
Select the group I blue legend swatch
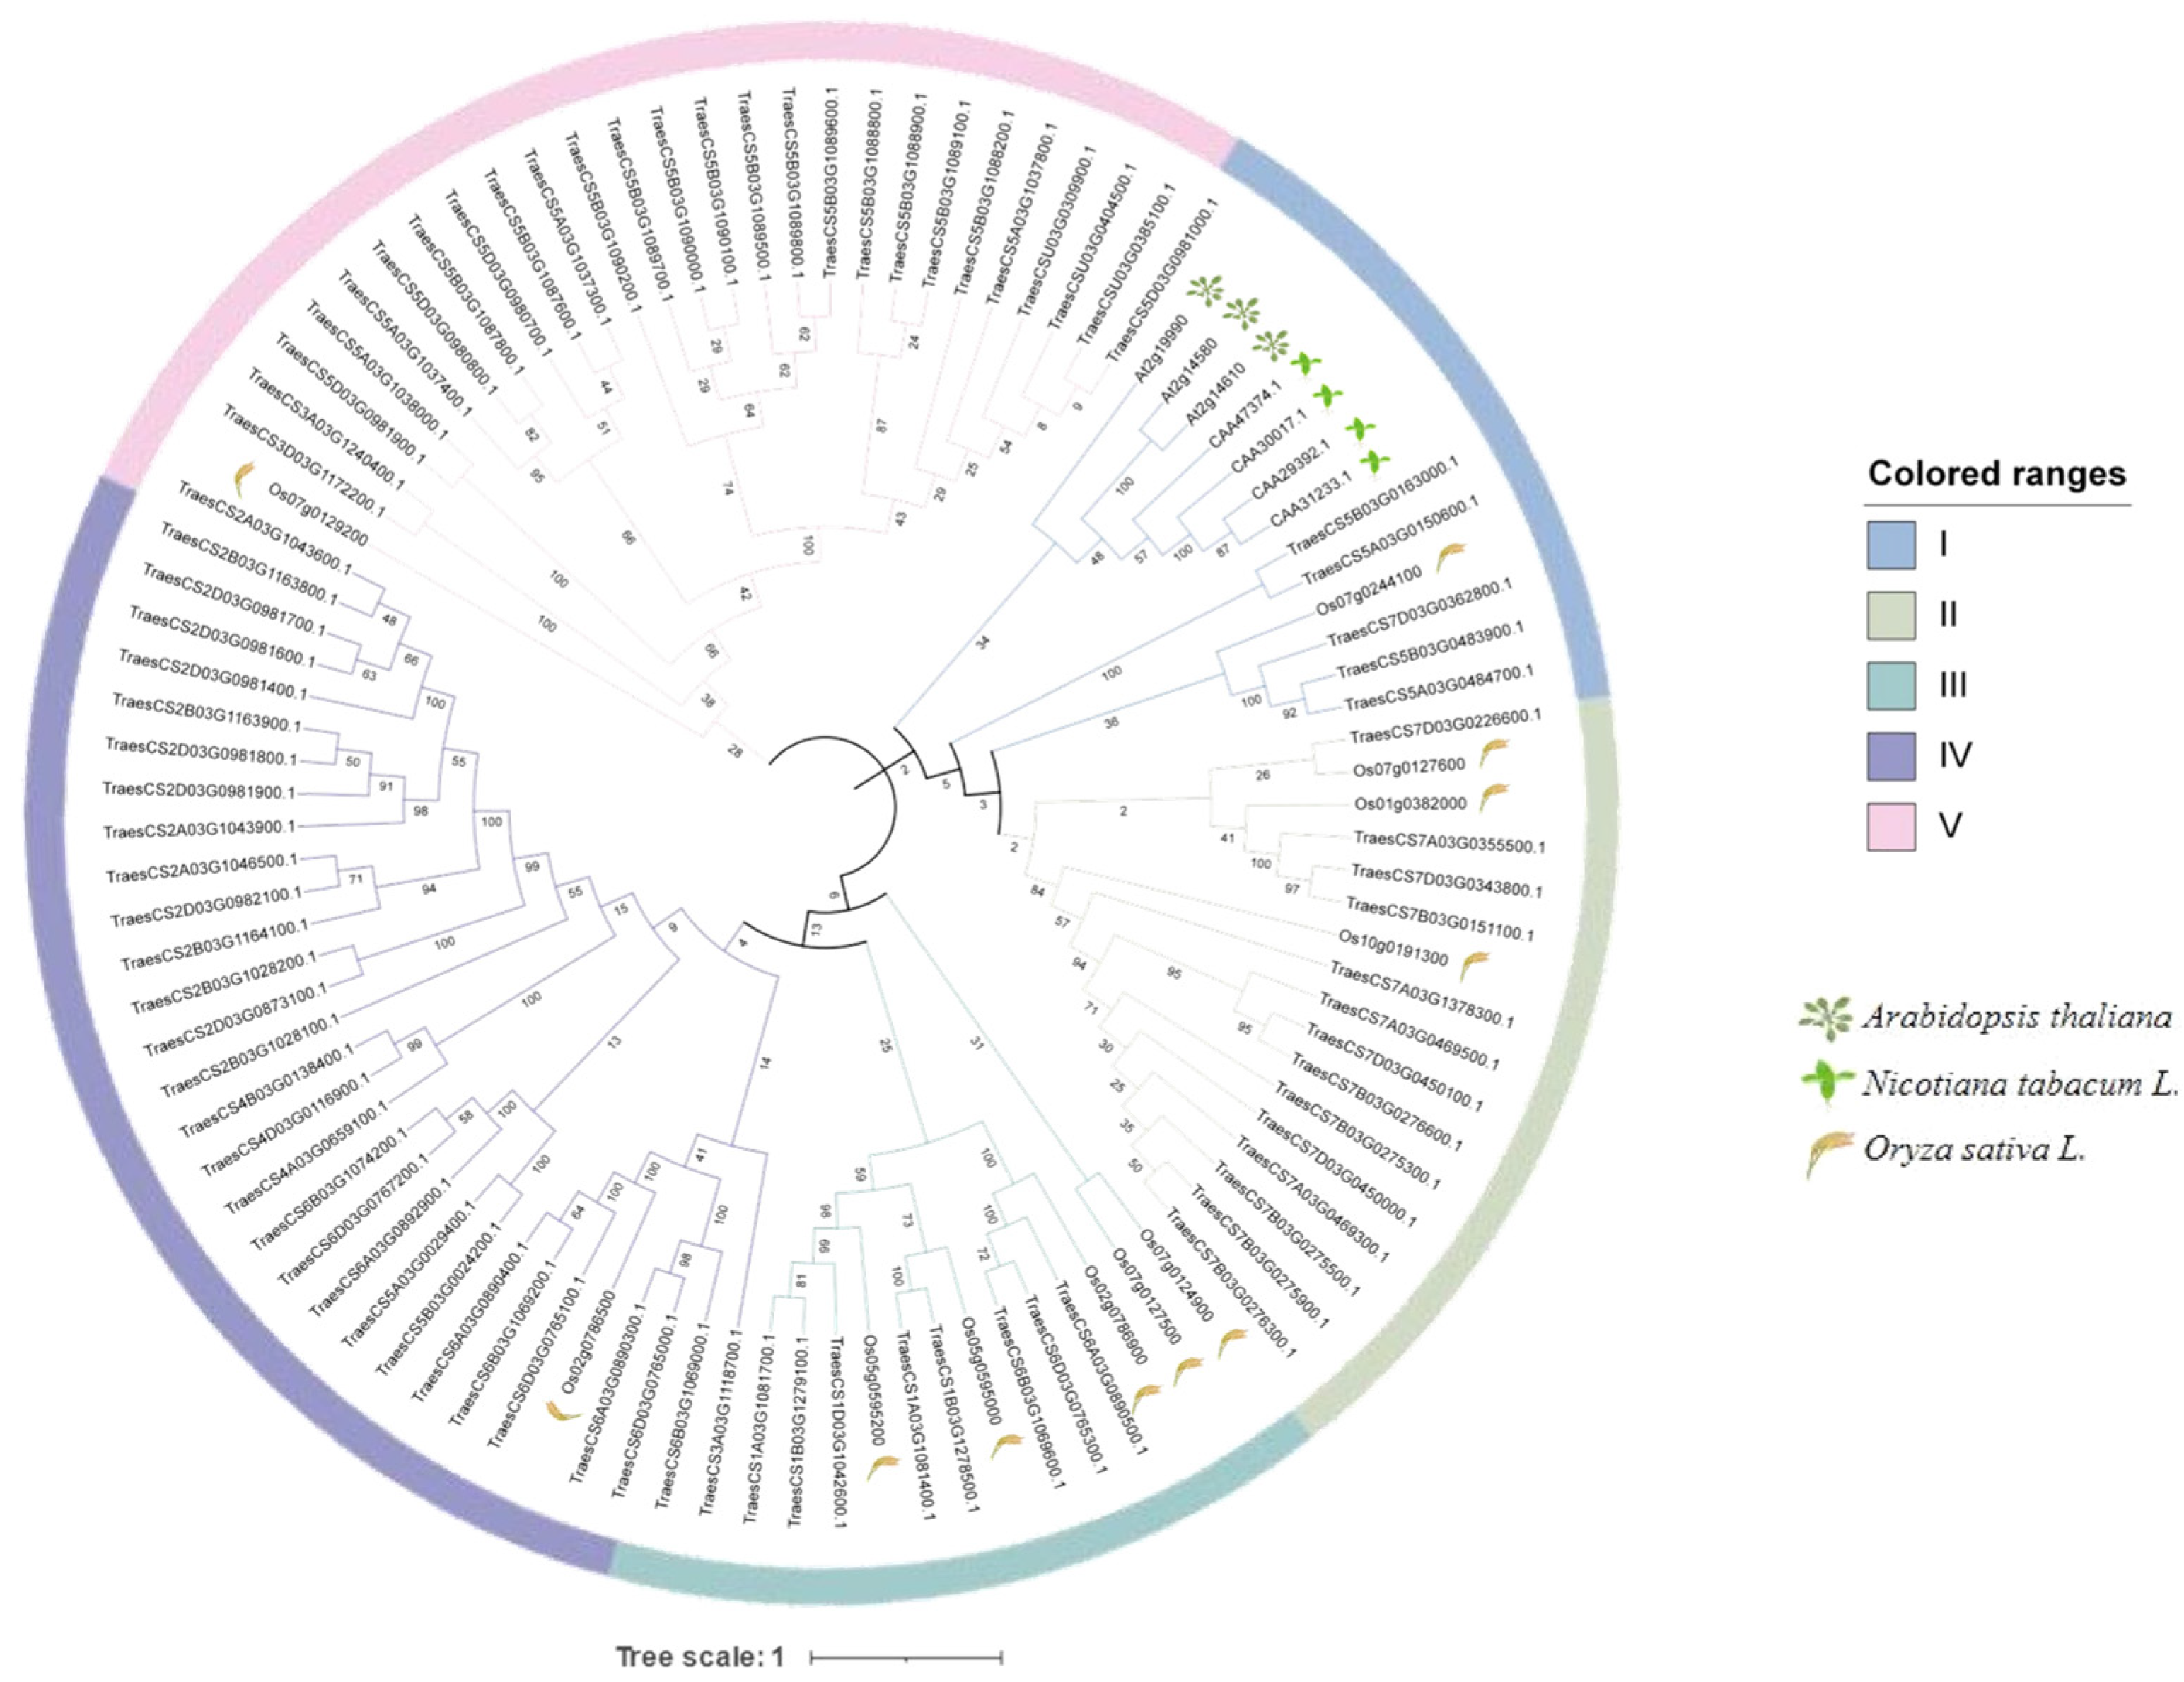click(x=1891, y=545)
